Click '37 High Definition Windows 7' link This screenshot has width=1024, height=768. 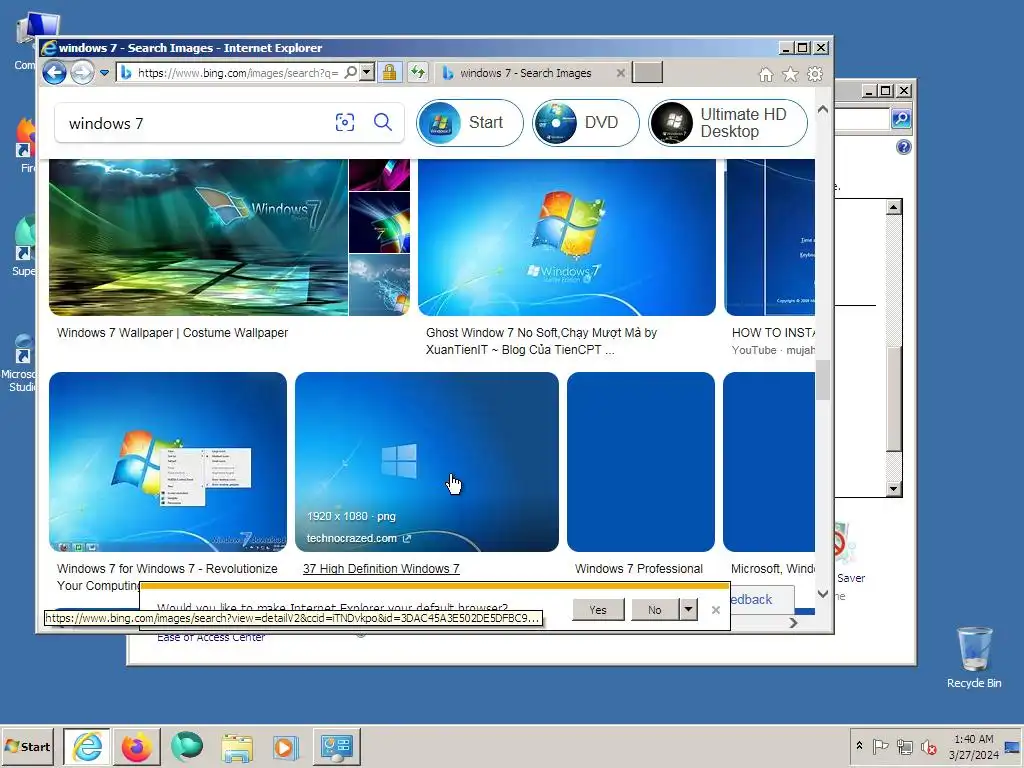point(381,569)
